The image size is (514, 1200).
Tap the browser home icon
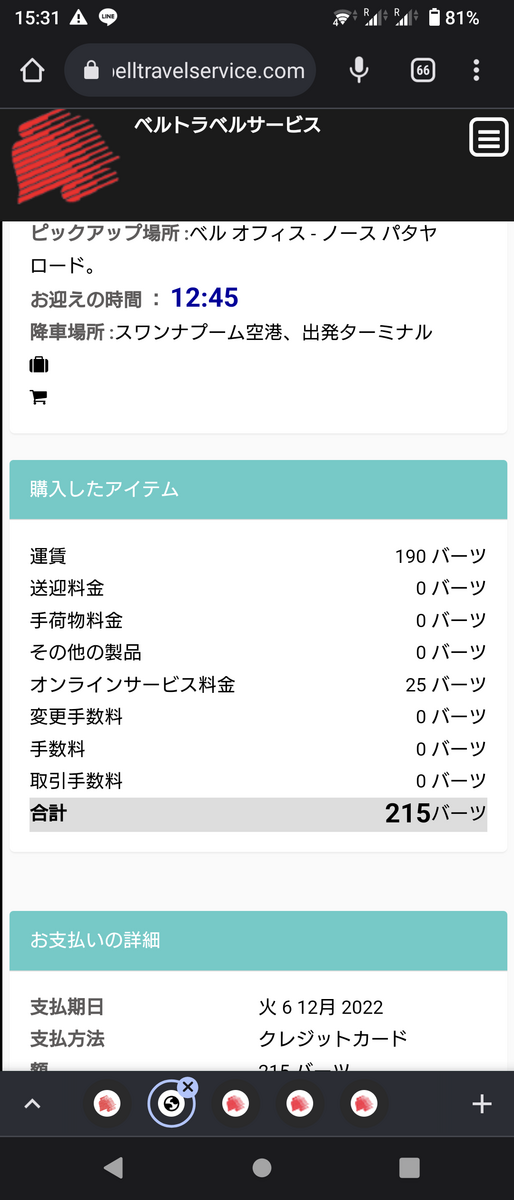pyautogui.click(x=32, y=70)
